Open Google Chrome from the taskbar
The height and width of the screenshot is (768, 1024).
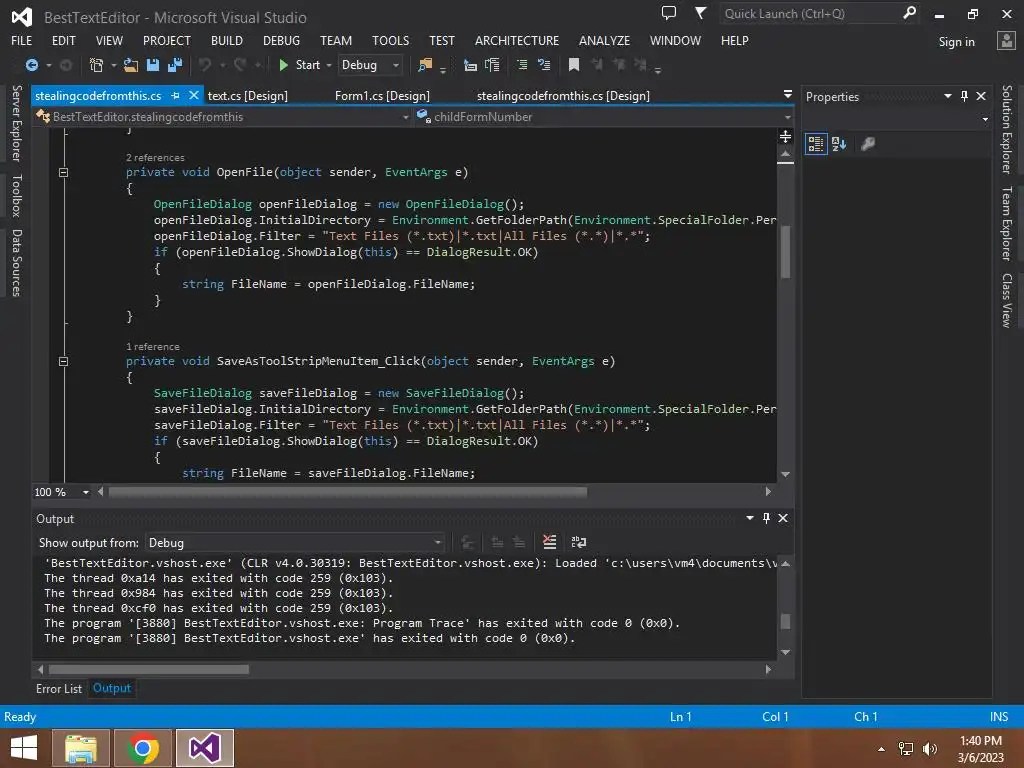click(x=142, y=748)
